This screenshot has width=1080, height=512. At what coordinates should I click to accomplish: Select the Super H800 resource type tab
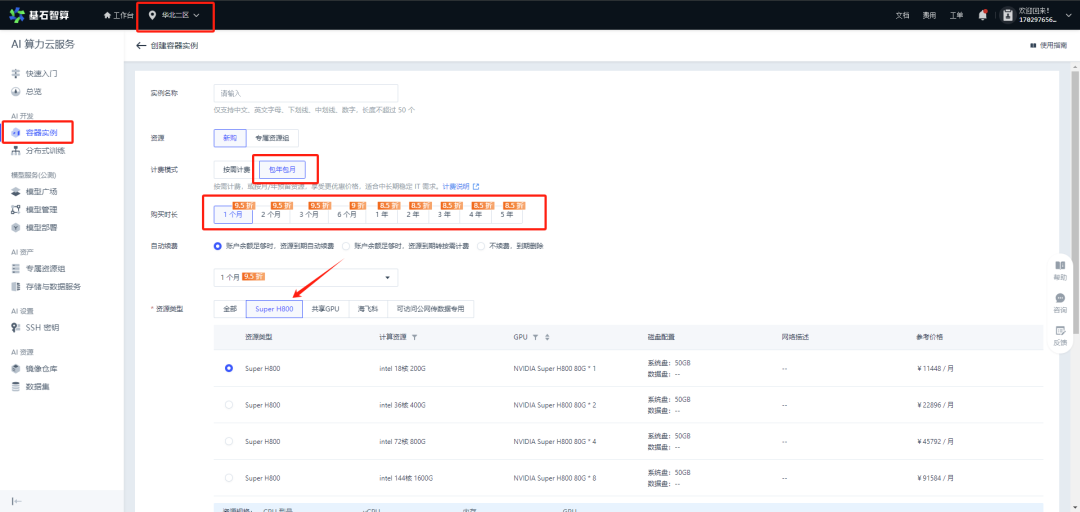[274, 309]
